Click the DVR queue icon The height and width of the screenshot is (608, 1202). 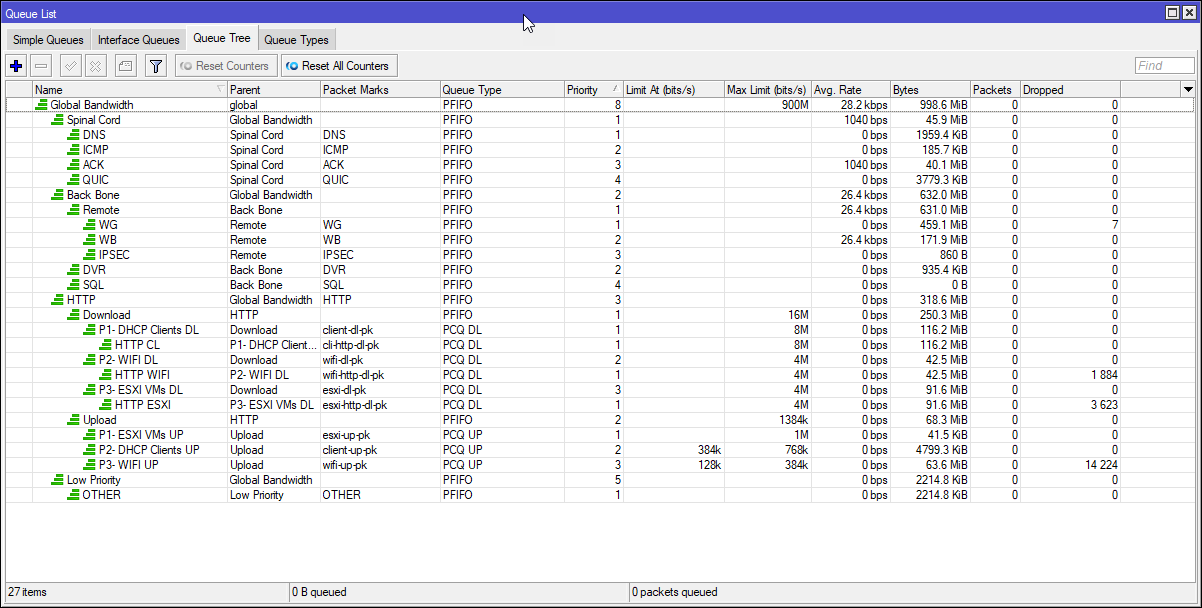(x=73, y=270)
